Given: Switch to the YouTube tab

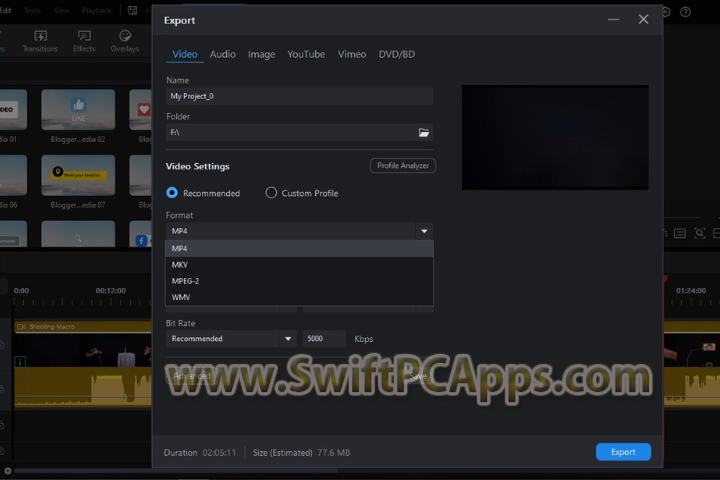Looking at the screenshot, I should point(306,54).
